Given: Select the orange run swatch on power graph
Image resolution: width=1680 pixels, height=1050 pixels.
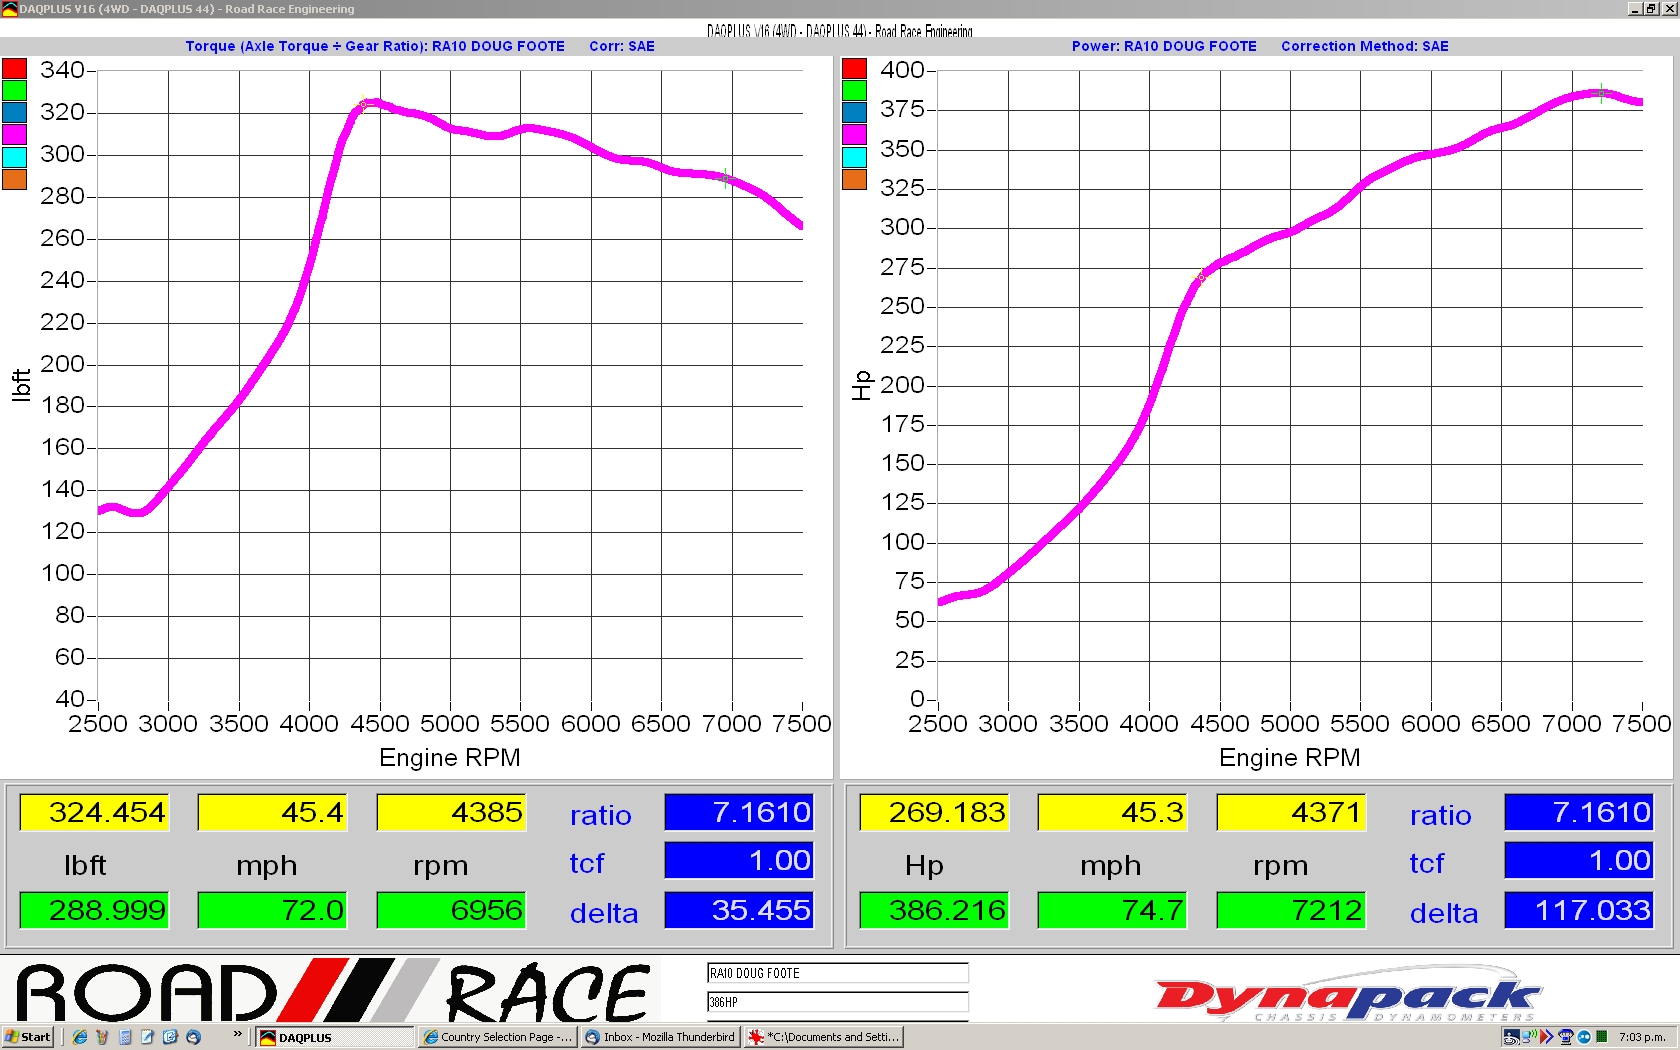Looking at the screenshot, I should (x=854, y=179).
